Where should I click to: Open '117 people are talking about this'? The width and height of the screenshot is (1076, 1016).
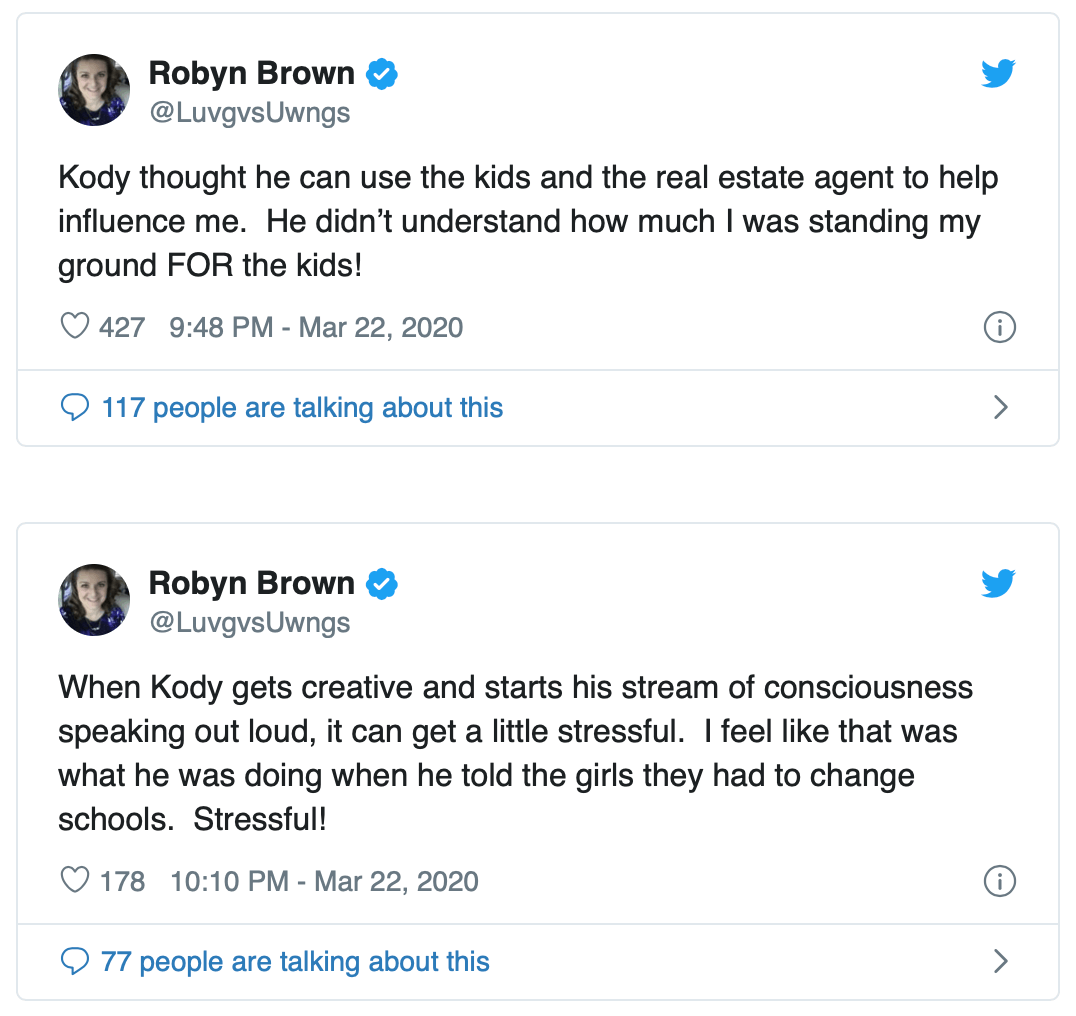pyautogui.click(x=302, y=408)
